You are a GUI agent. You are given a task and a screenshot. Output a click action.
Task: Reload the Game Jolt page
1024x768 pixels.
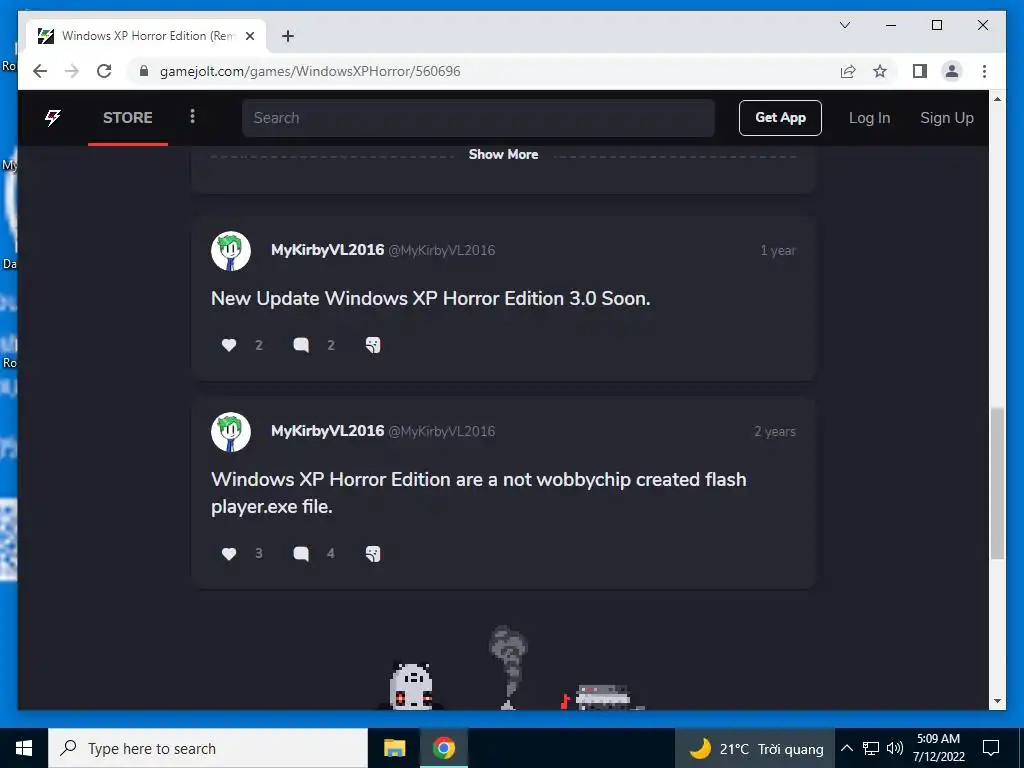[104, 71]
